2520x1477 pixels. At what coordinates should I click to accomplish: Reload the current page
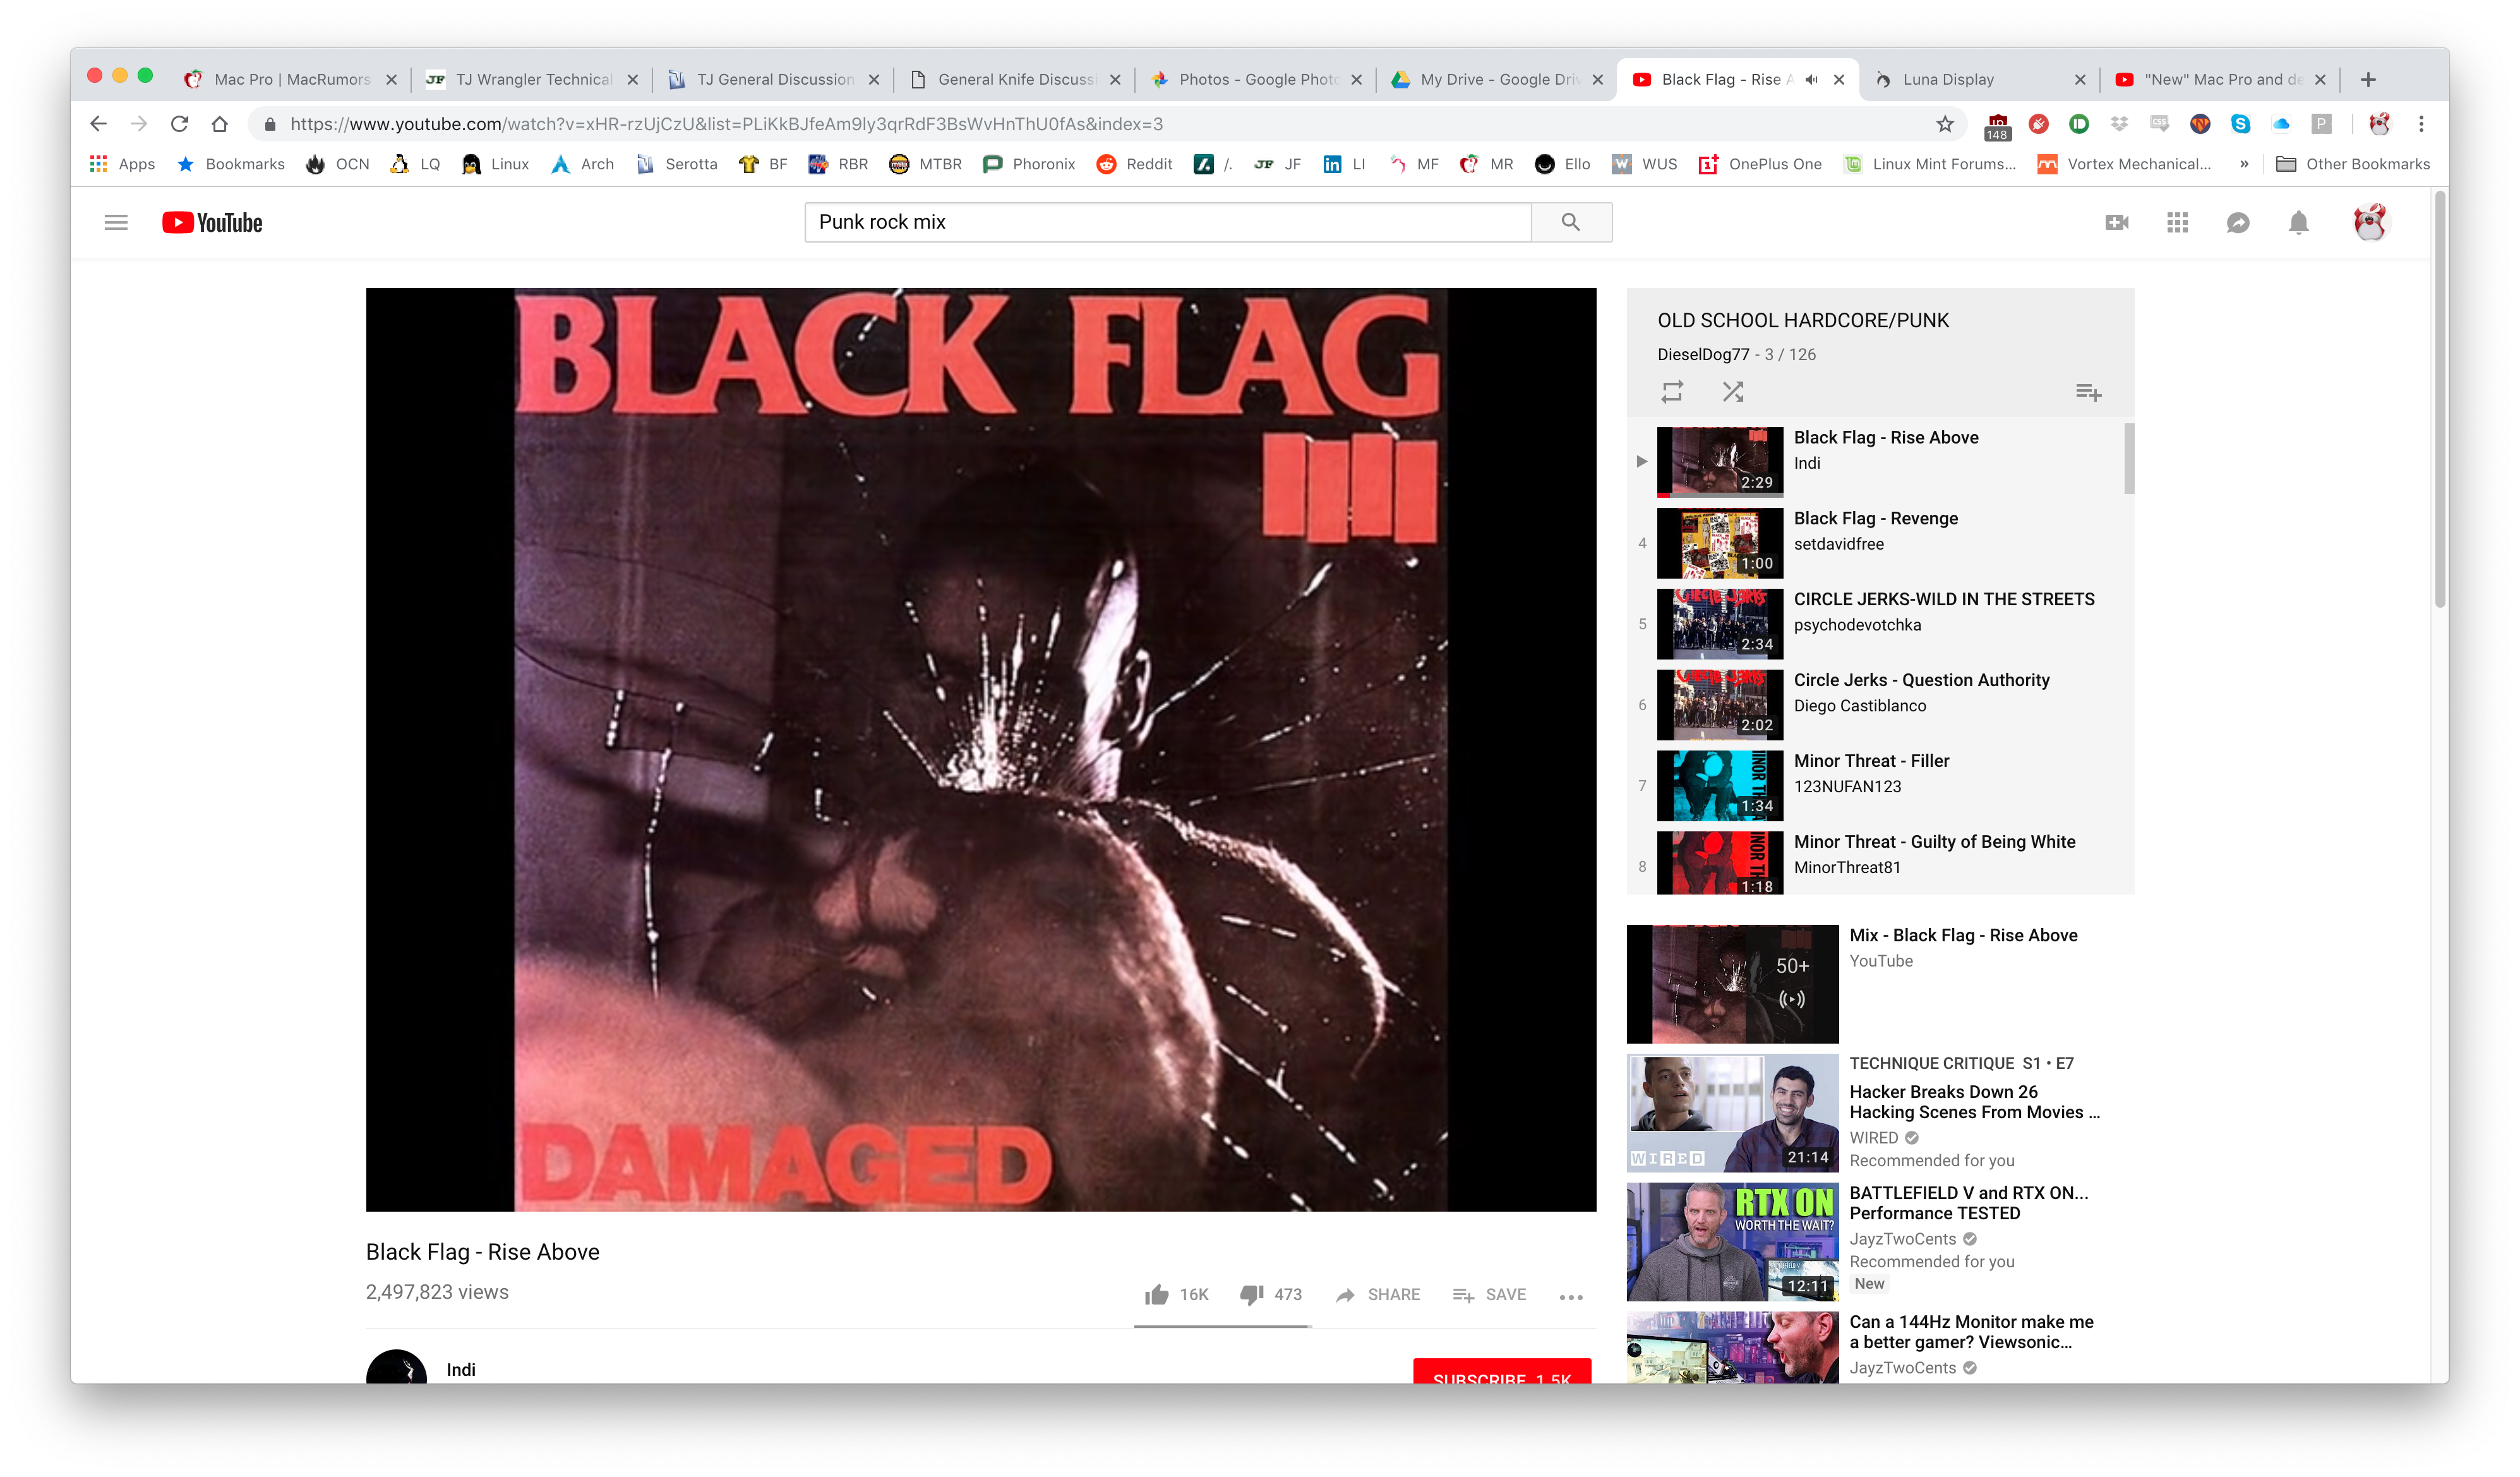point(180,124)
